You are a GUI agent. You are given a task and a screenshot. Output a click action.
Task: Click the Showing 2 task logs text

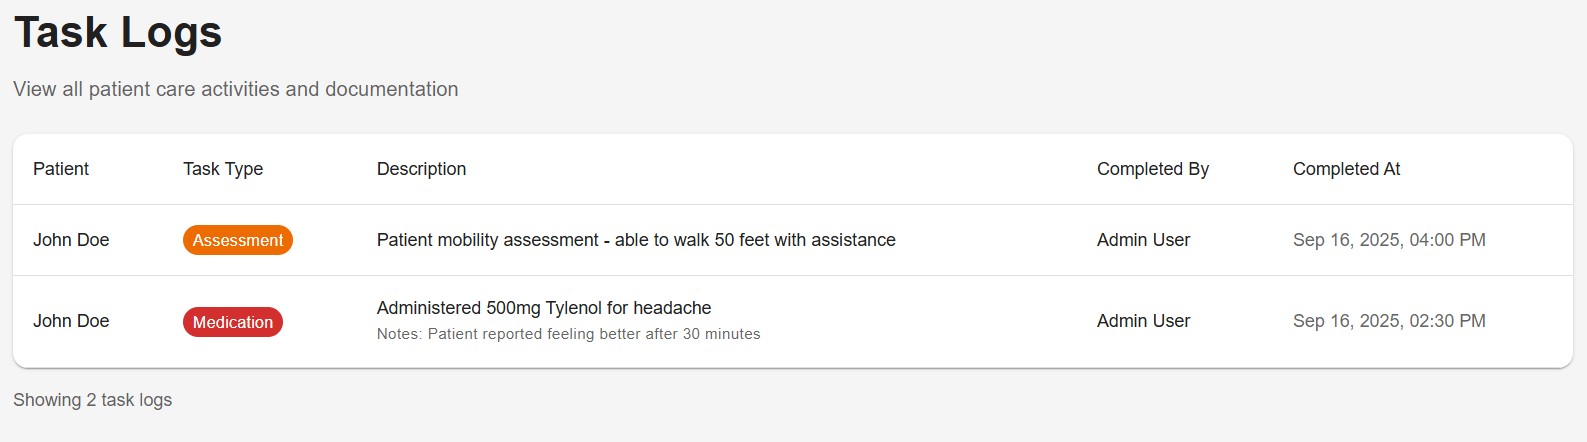[92, 400]
